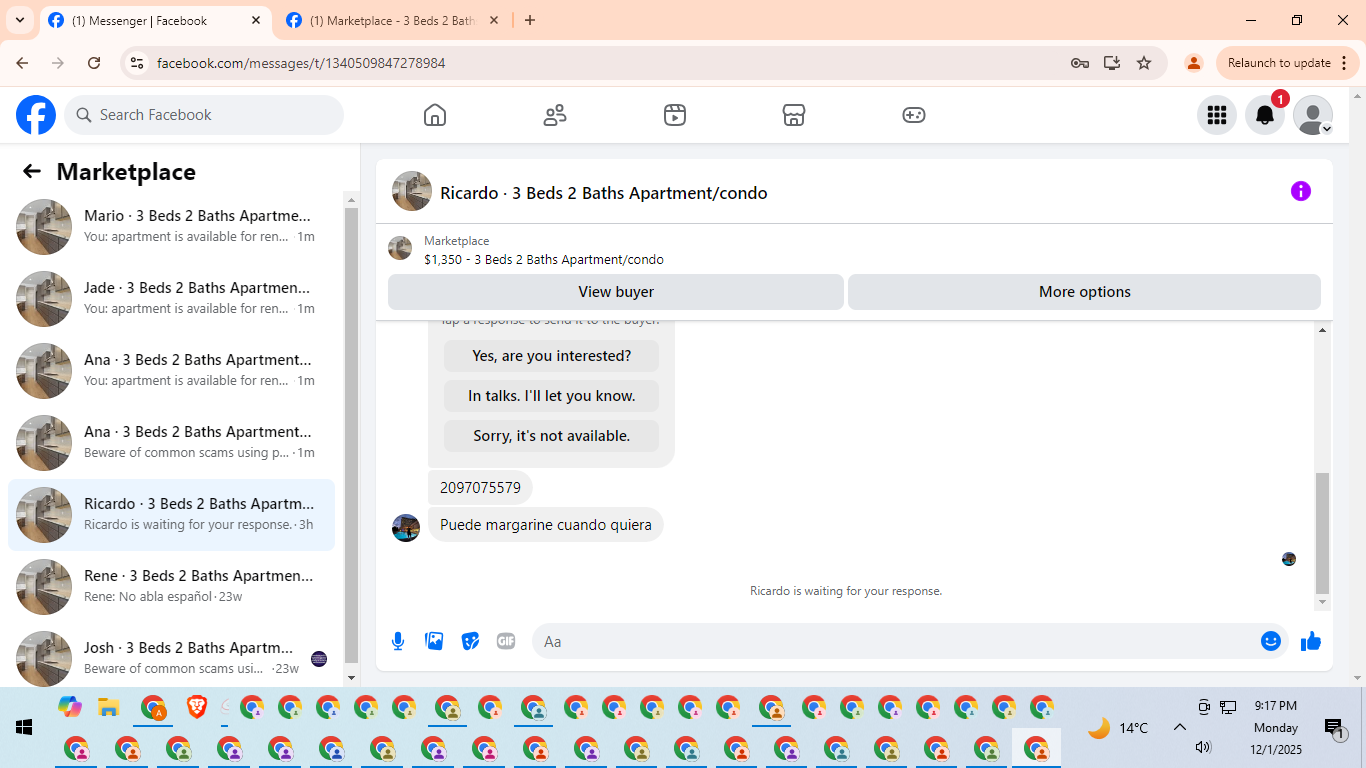The height and width of the screenshot is (768, 1366).
Task: Open the Chrome profile avatar
Action: 1193,63
